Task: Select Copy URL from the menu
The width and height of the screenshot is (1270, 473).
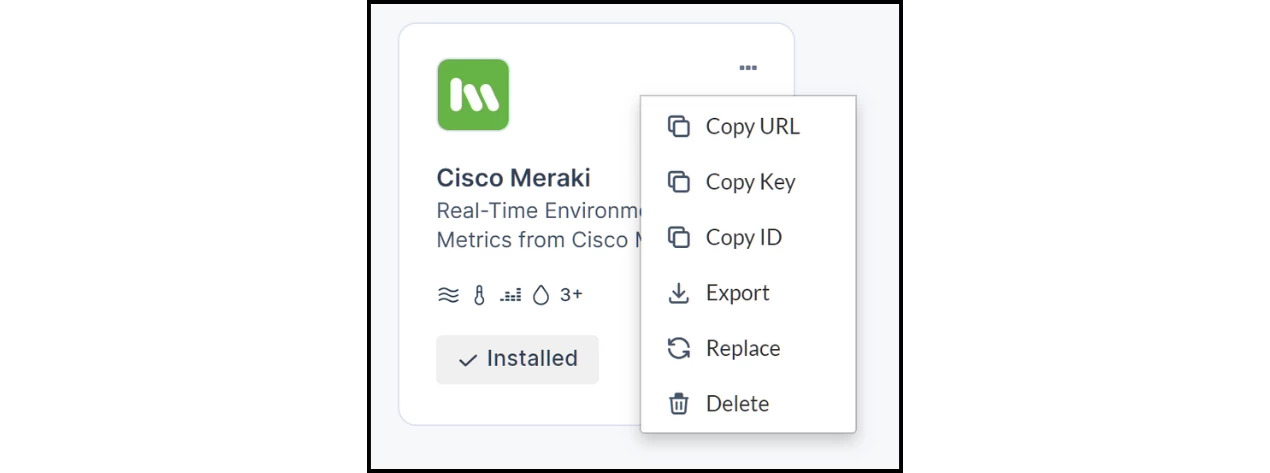Action: coord(748,127)
